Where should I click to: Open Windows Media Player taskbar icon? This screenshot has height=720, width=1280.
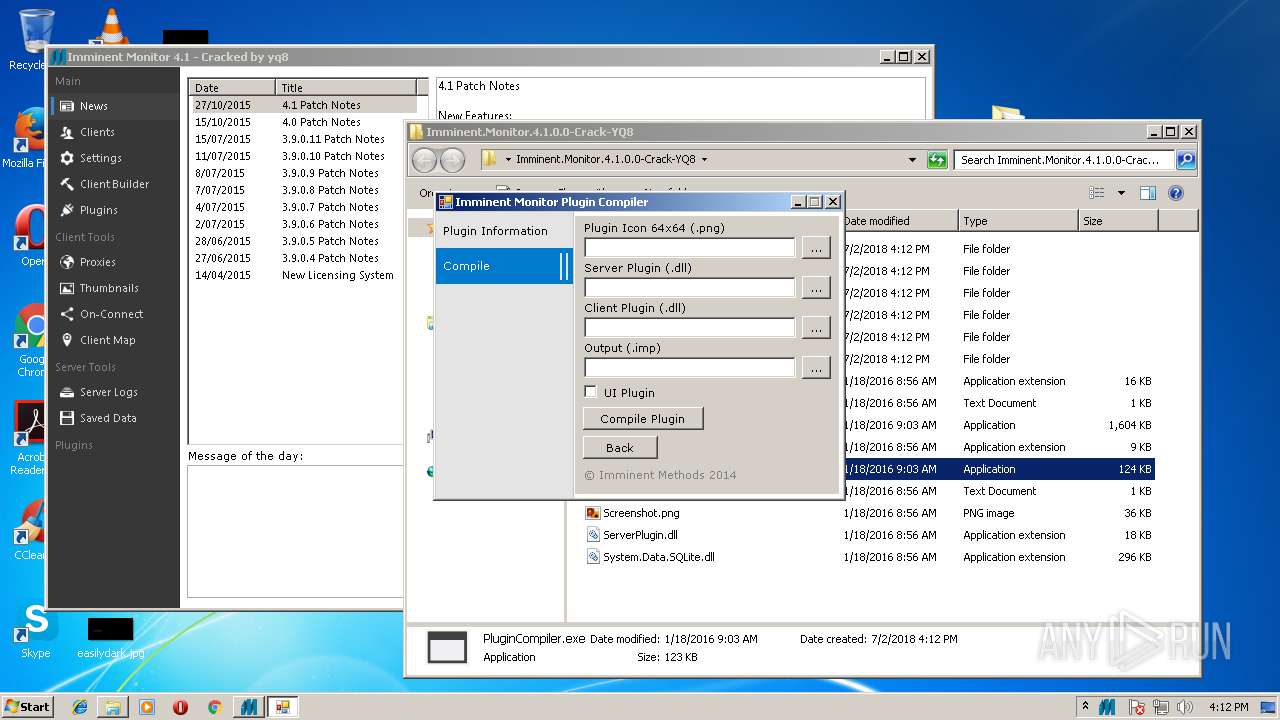[147, 707]
